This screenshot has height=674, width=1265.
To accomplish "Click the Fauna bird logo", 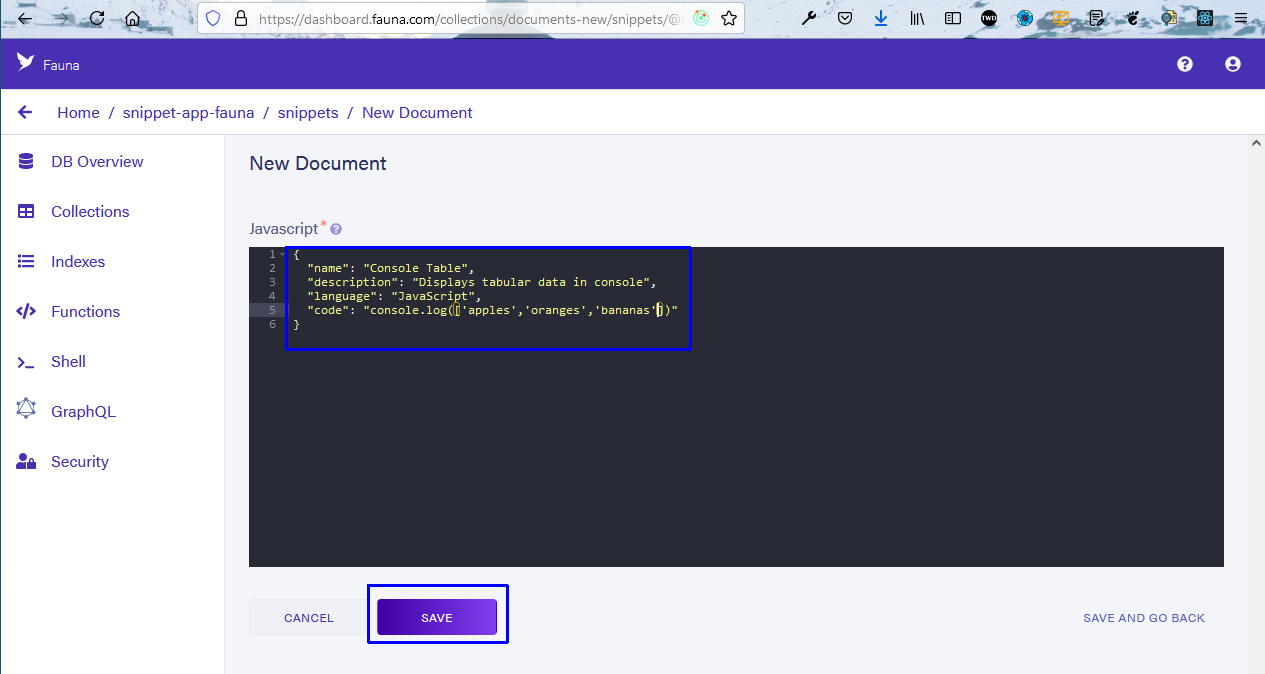I will 26,63.
